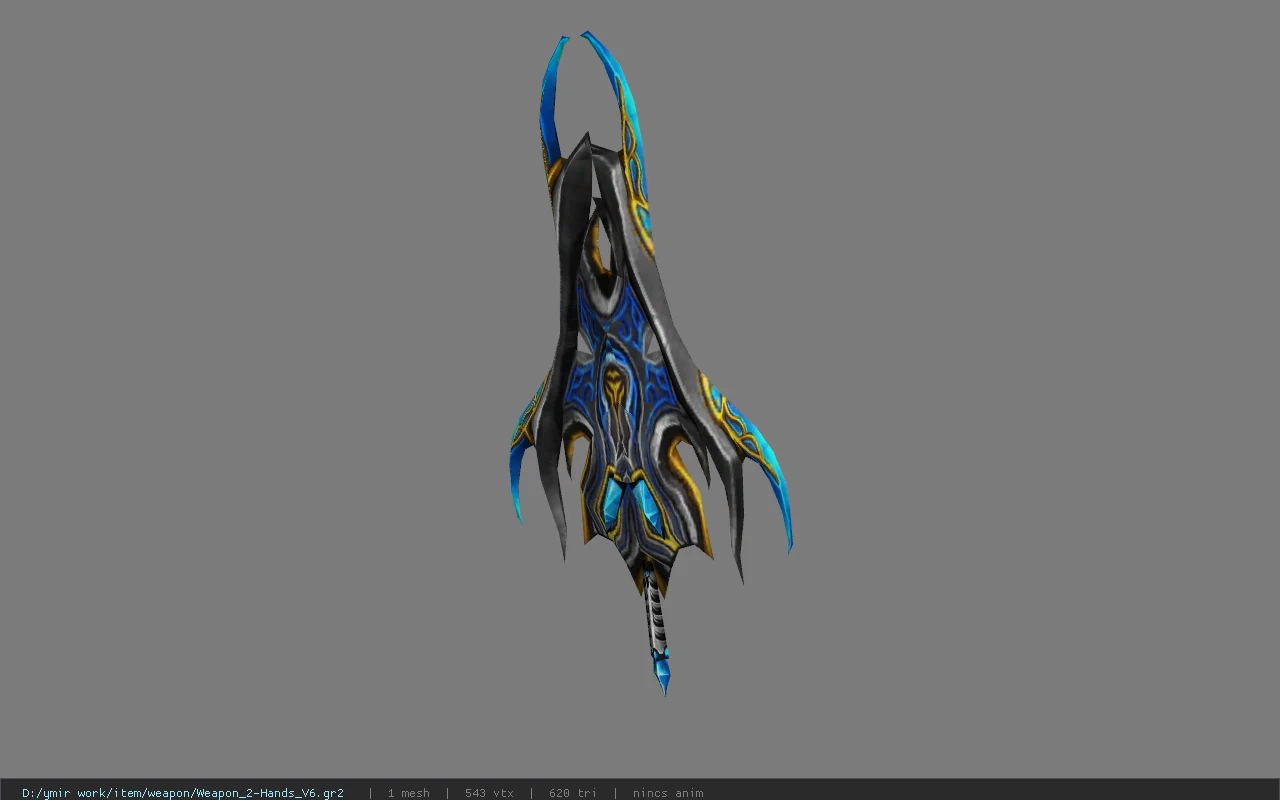1280x800 pixels.
Task: Click the file path Weapon_2-Hands_V6.gr2 in status bar
Action: 183,793
